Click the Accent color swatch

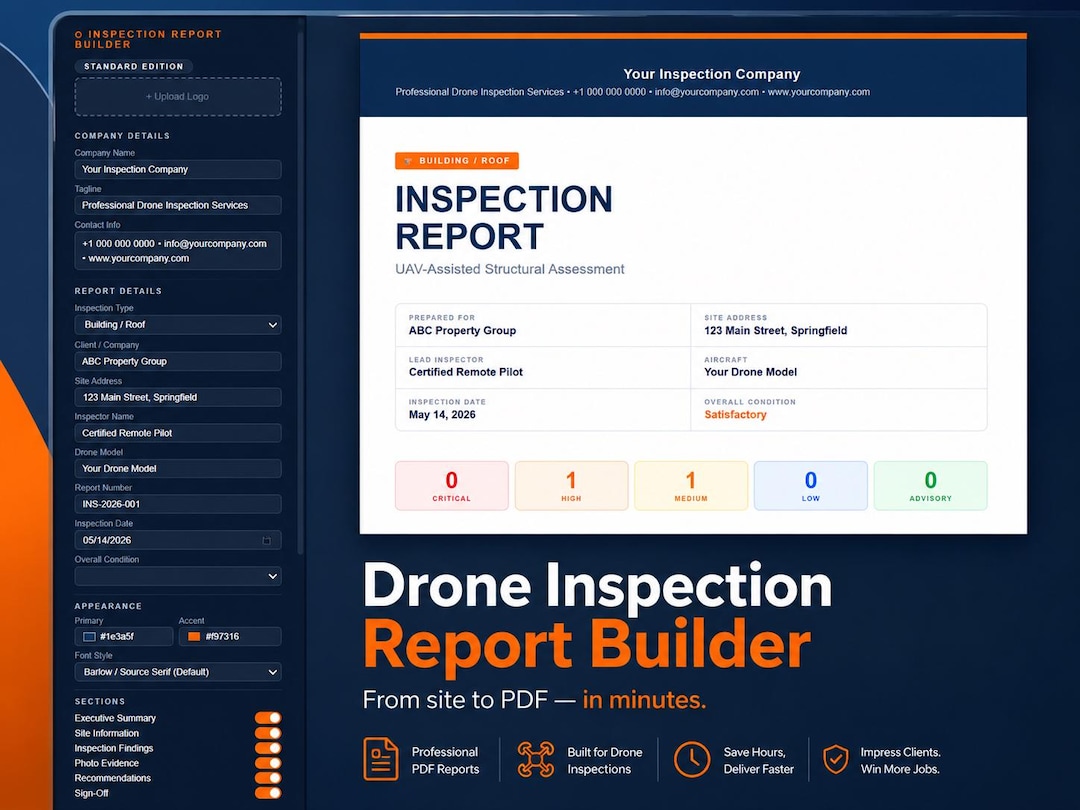click(x=194, y=636)
